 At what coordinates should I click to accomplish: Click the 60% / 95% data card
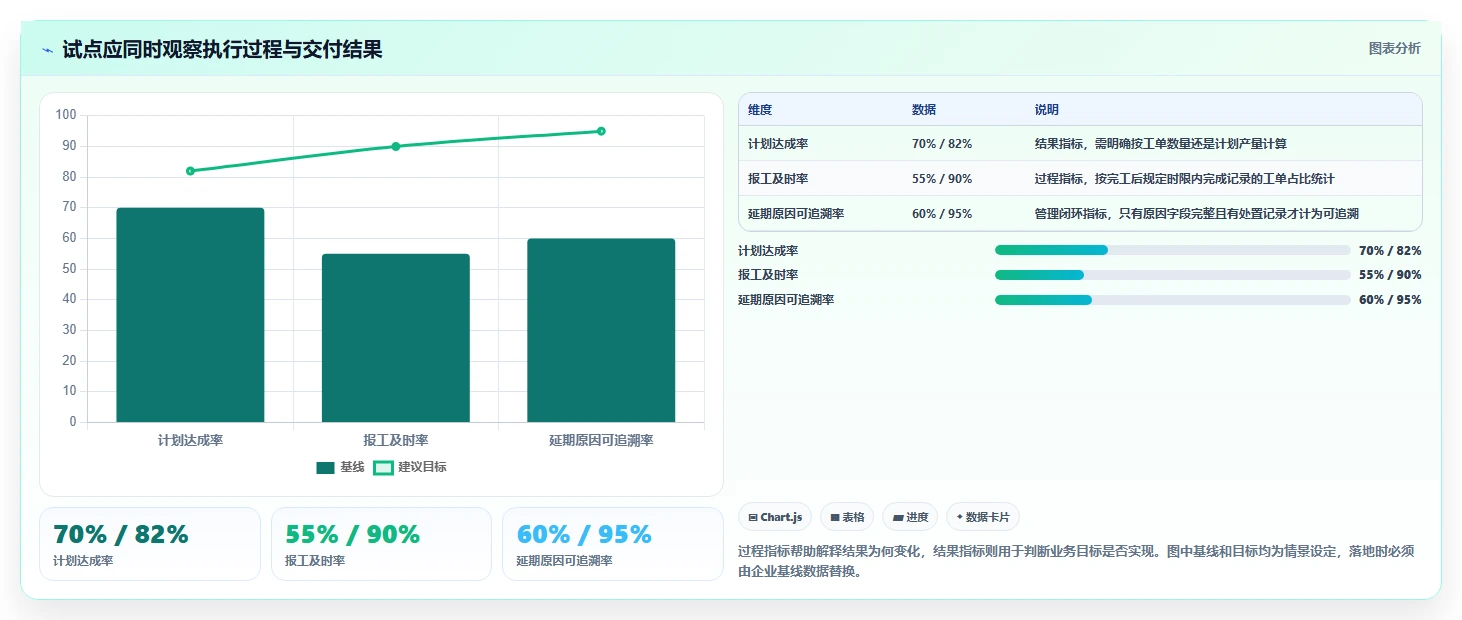tap(612, 544)
